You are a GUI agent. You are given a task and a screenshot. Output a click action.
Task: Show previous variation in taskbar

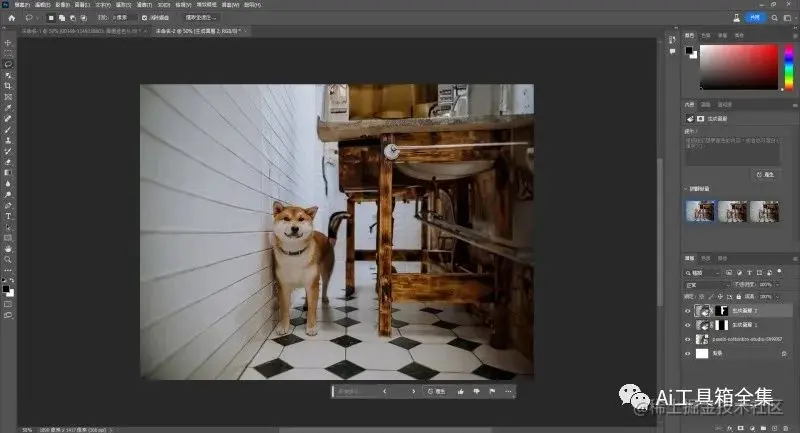pyautogui.click(x=385, y=392)
